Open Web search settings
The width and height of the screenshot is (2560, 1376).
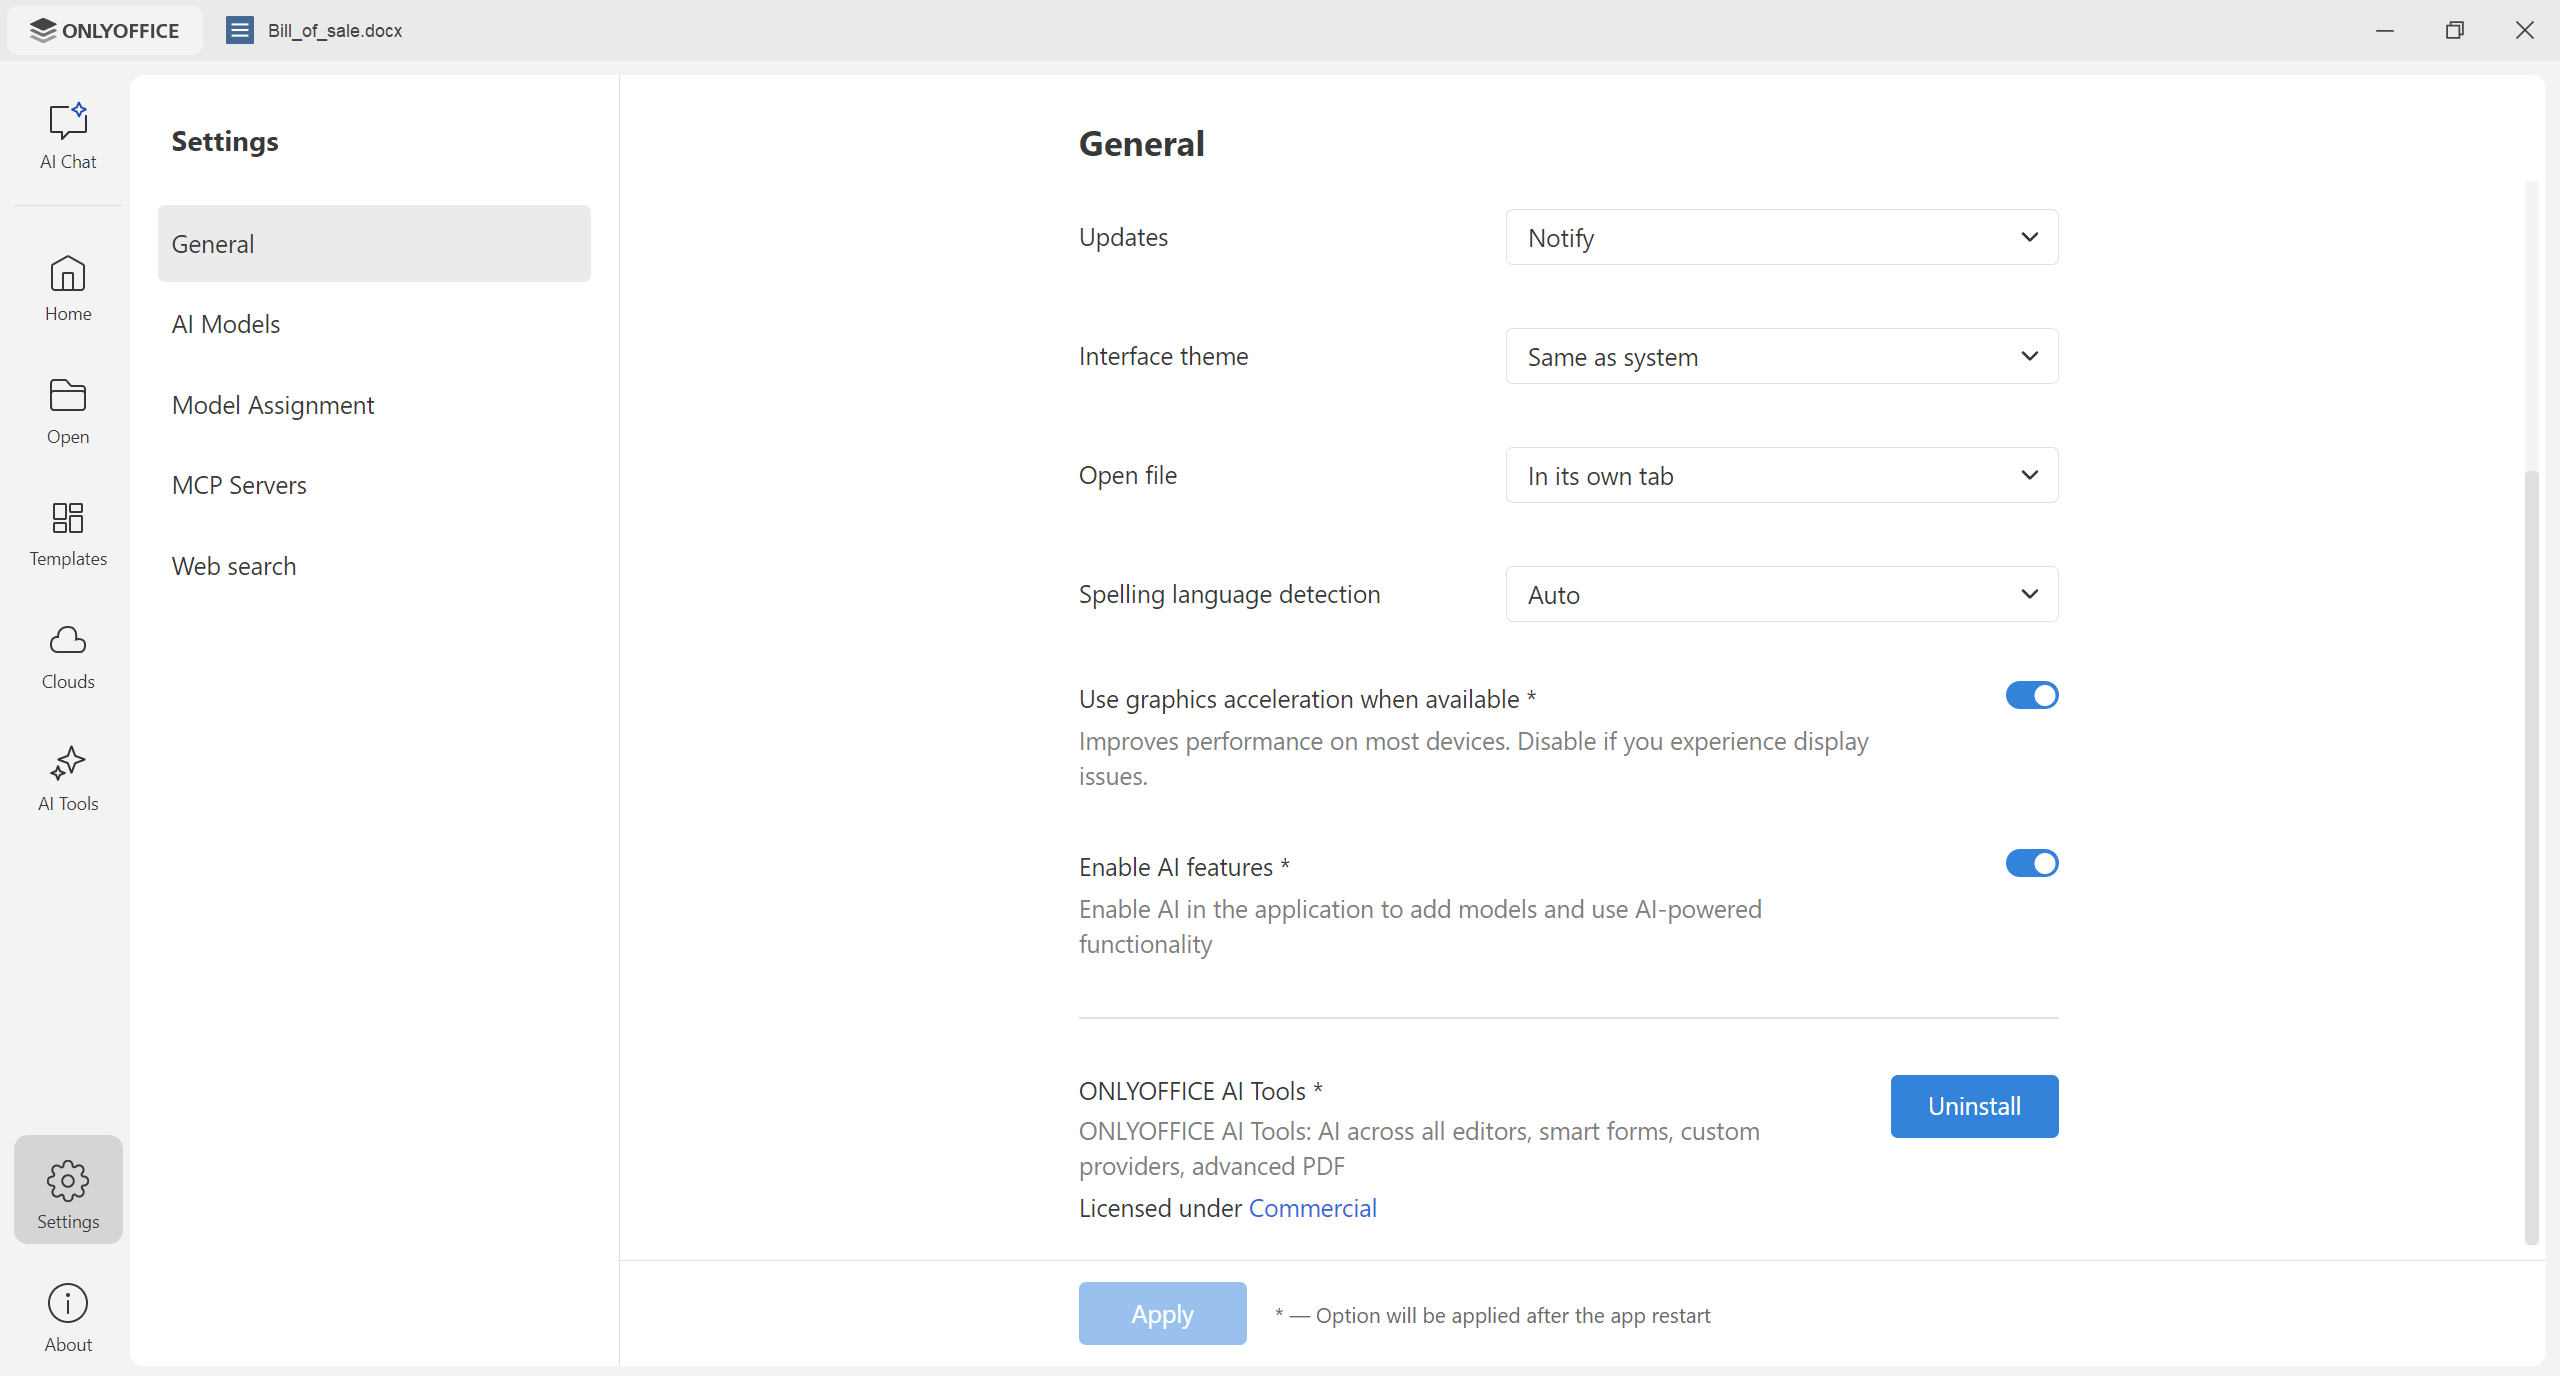374,566
